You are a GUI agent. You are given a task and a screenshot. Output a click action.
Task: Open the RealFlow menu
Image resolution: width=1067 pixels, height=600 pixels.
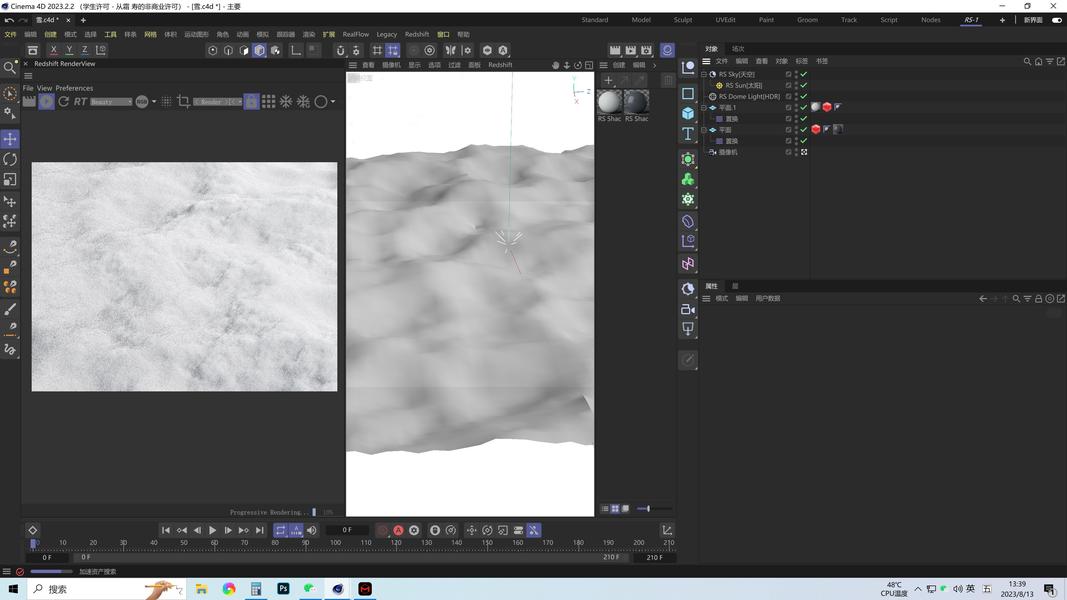[x=355, y=34]
